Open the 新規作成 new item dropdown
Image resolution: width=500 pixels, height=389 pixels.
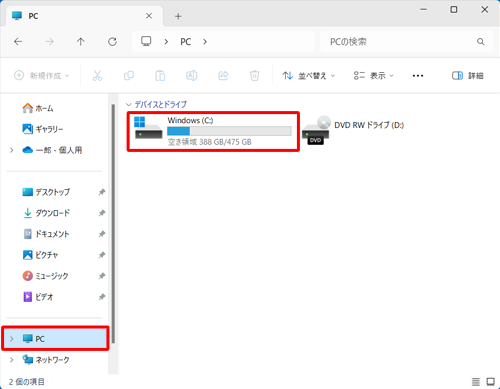[42, 76]
